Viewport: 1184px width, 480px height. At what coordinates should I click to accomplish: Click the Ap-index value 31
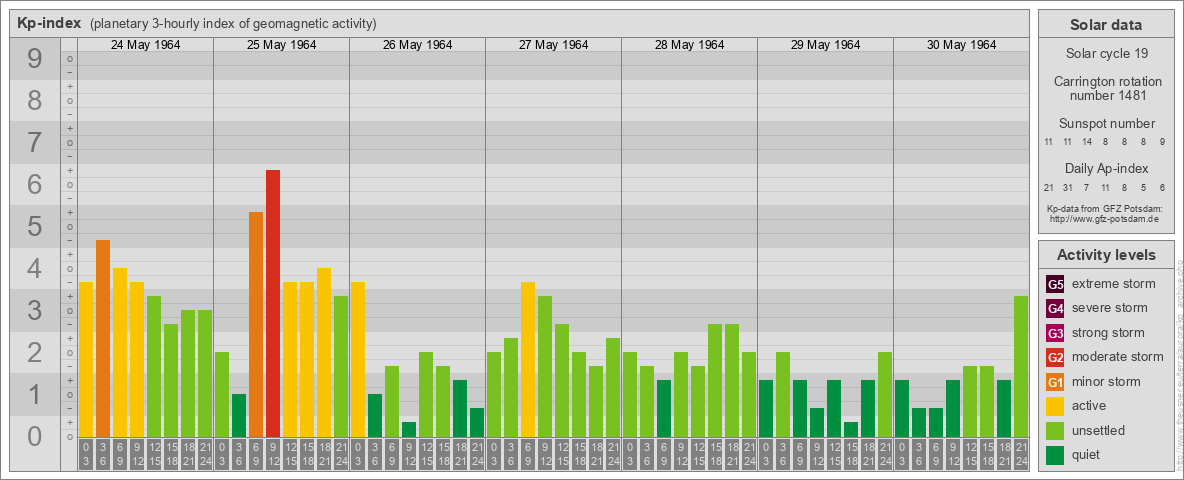pos(1068,187)
